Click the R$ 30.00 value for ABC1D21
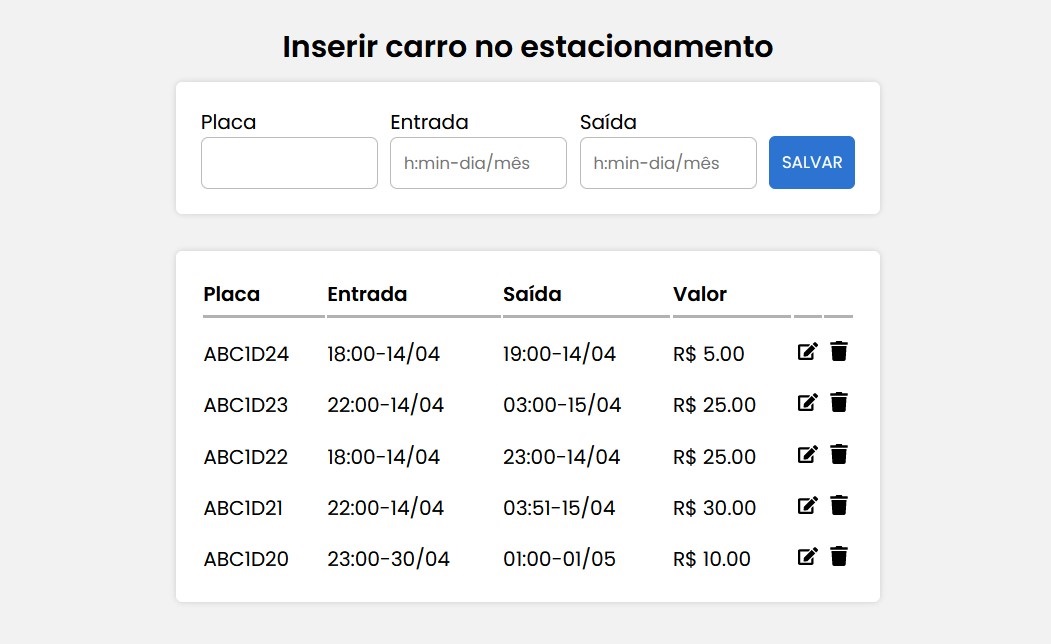 pyautogui.click(x=714, y=508)
